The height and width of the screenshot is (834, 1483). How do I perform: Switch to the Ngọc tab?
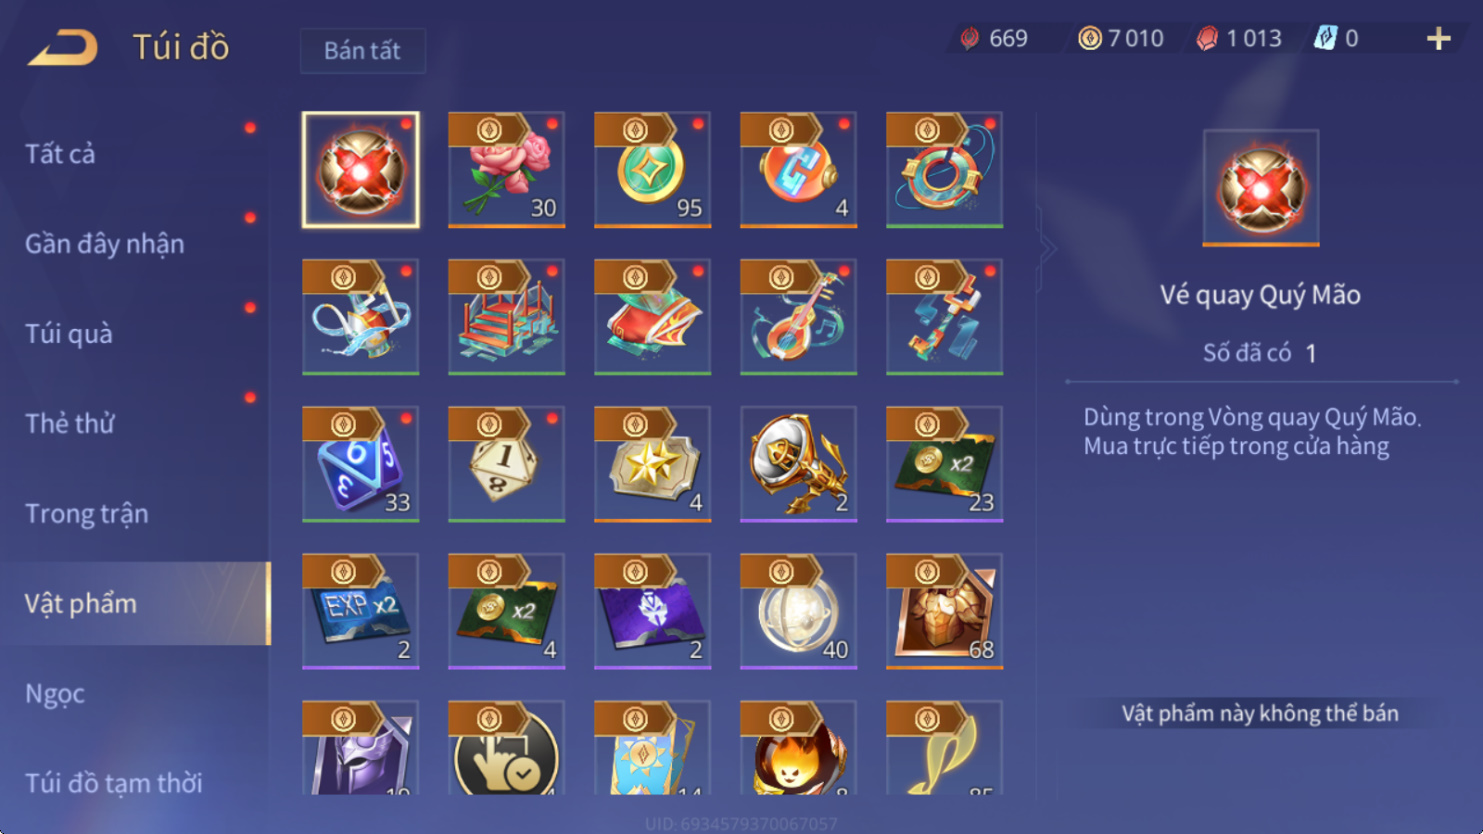[x=55, y=694]
